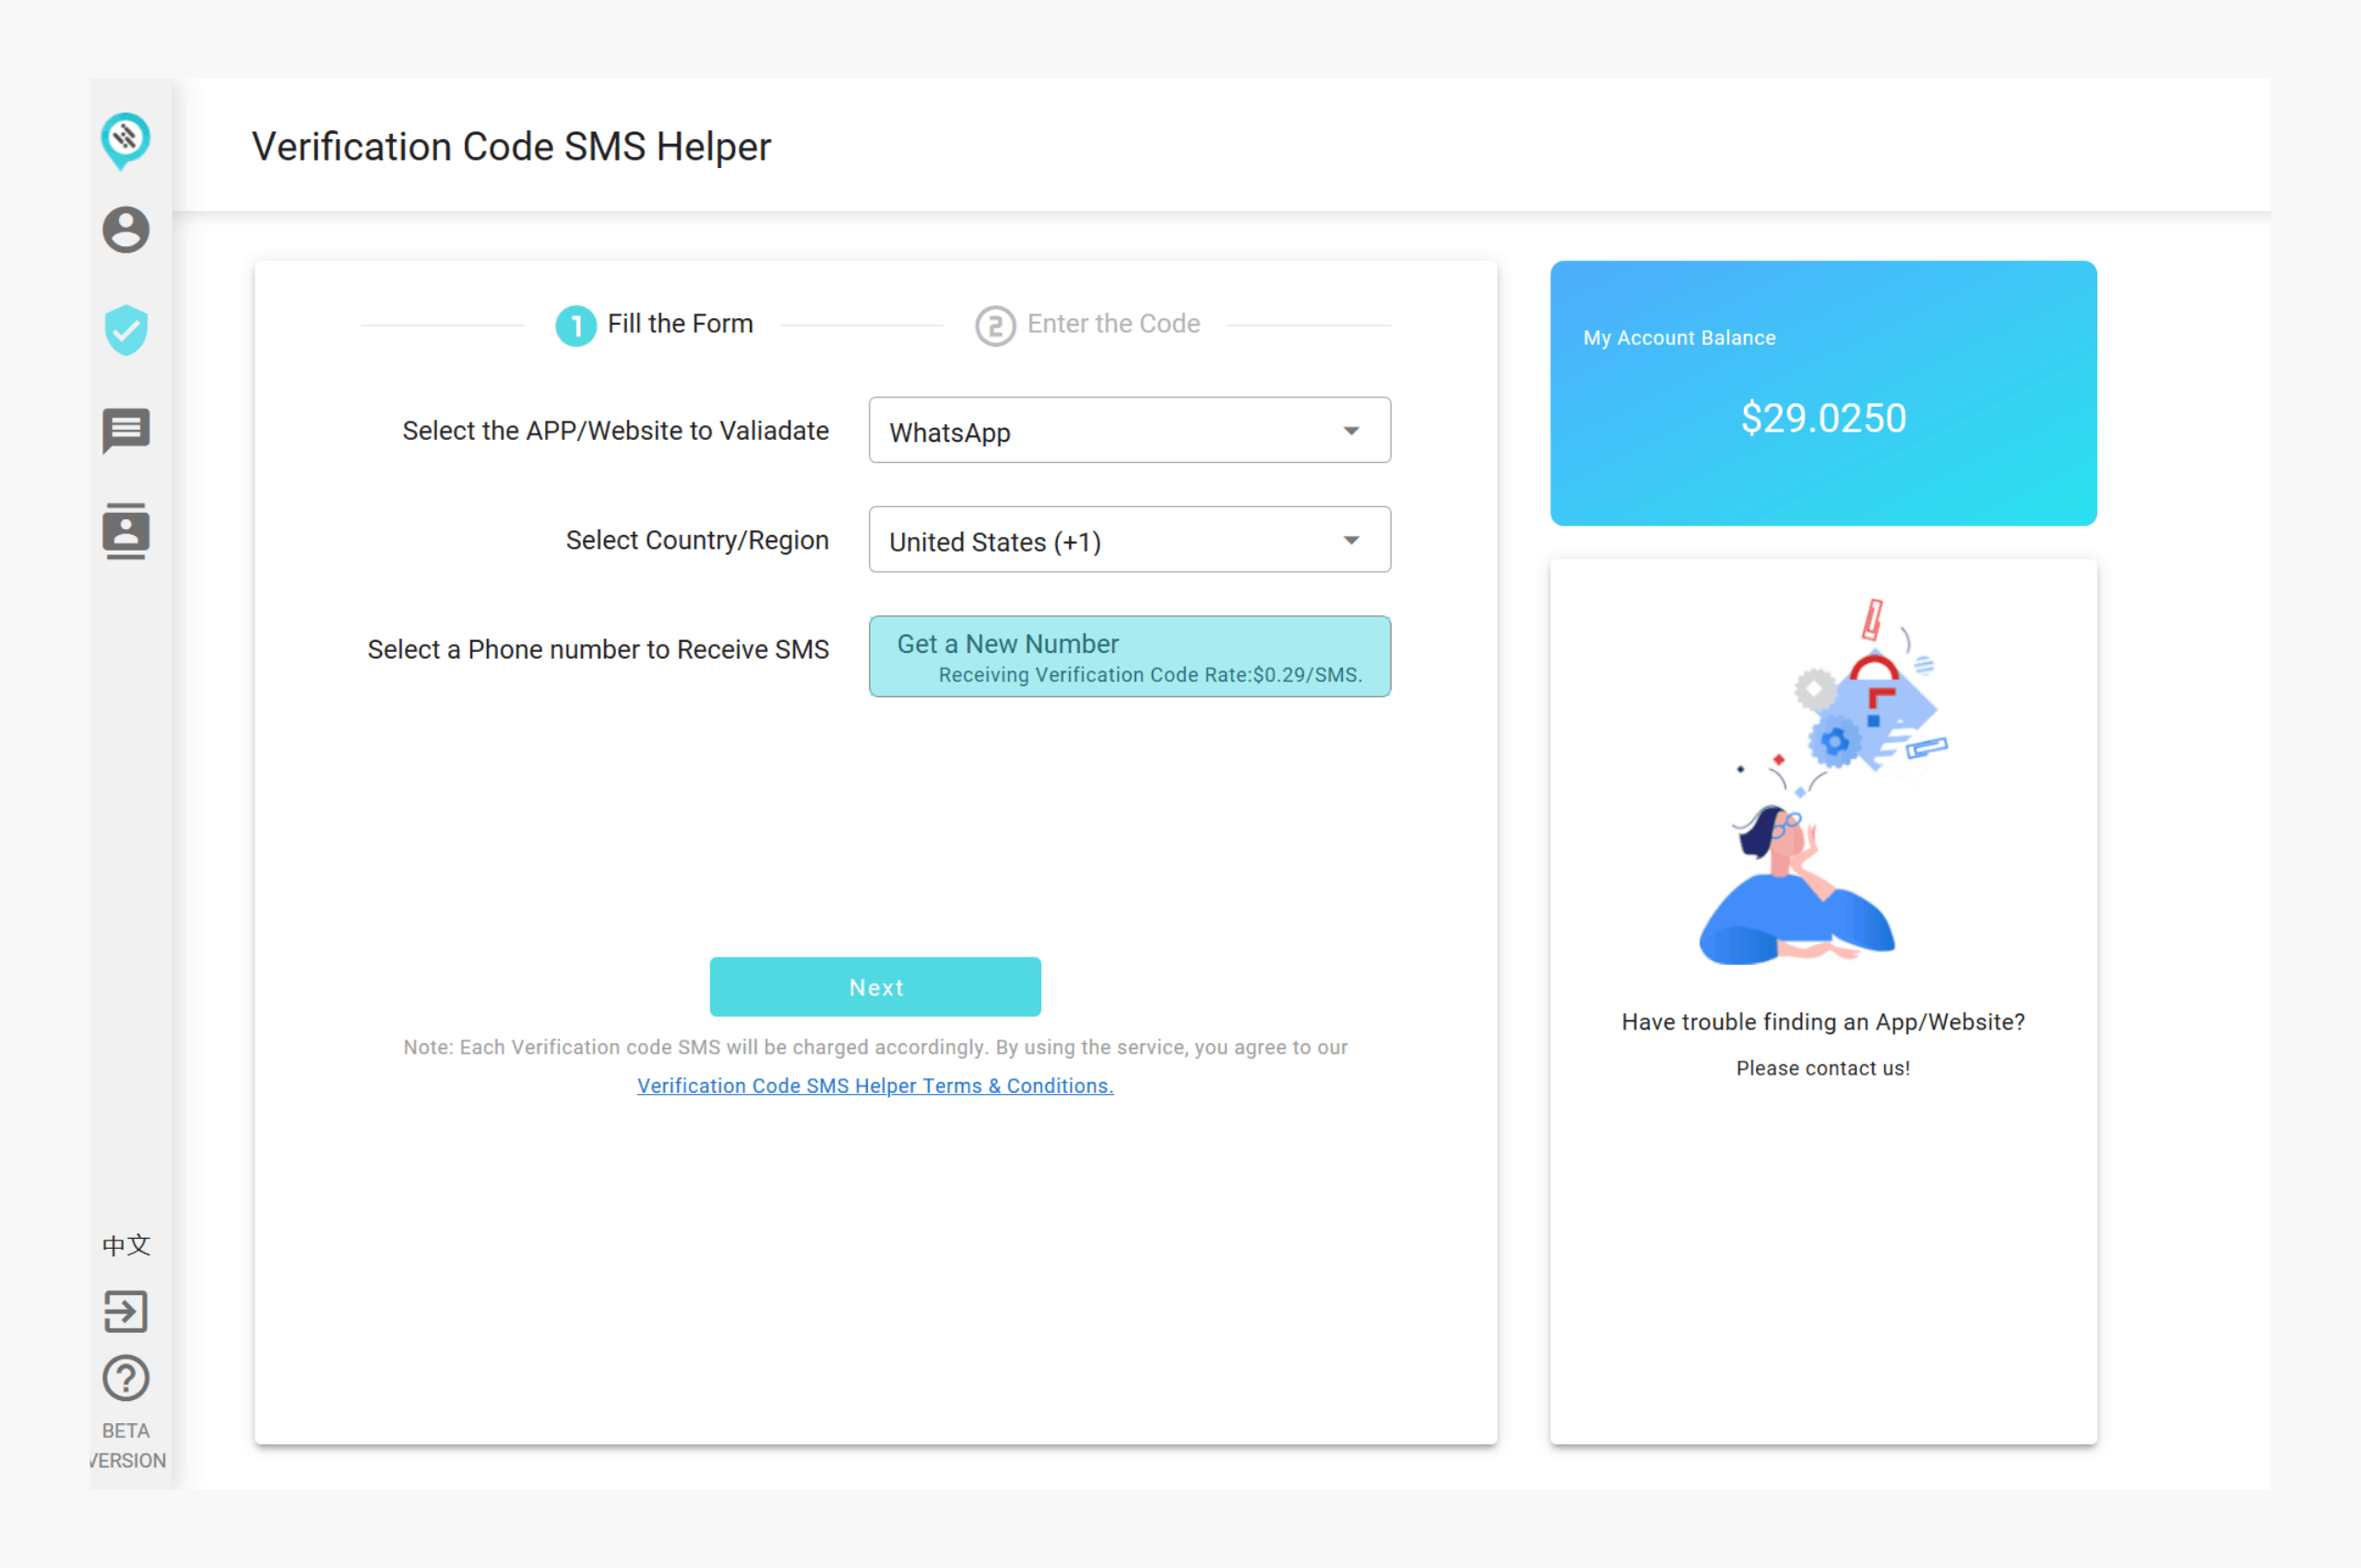
Task: Click the Next button to proceed
Action: click(876, 987)
